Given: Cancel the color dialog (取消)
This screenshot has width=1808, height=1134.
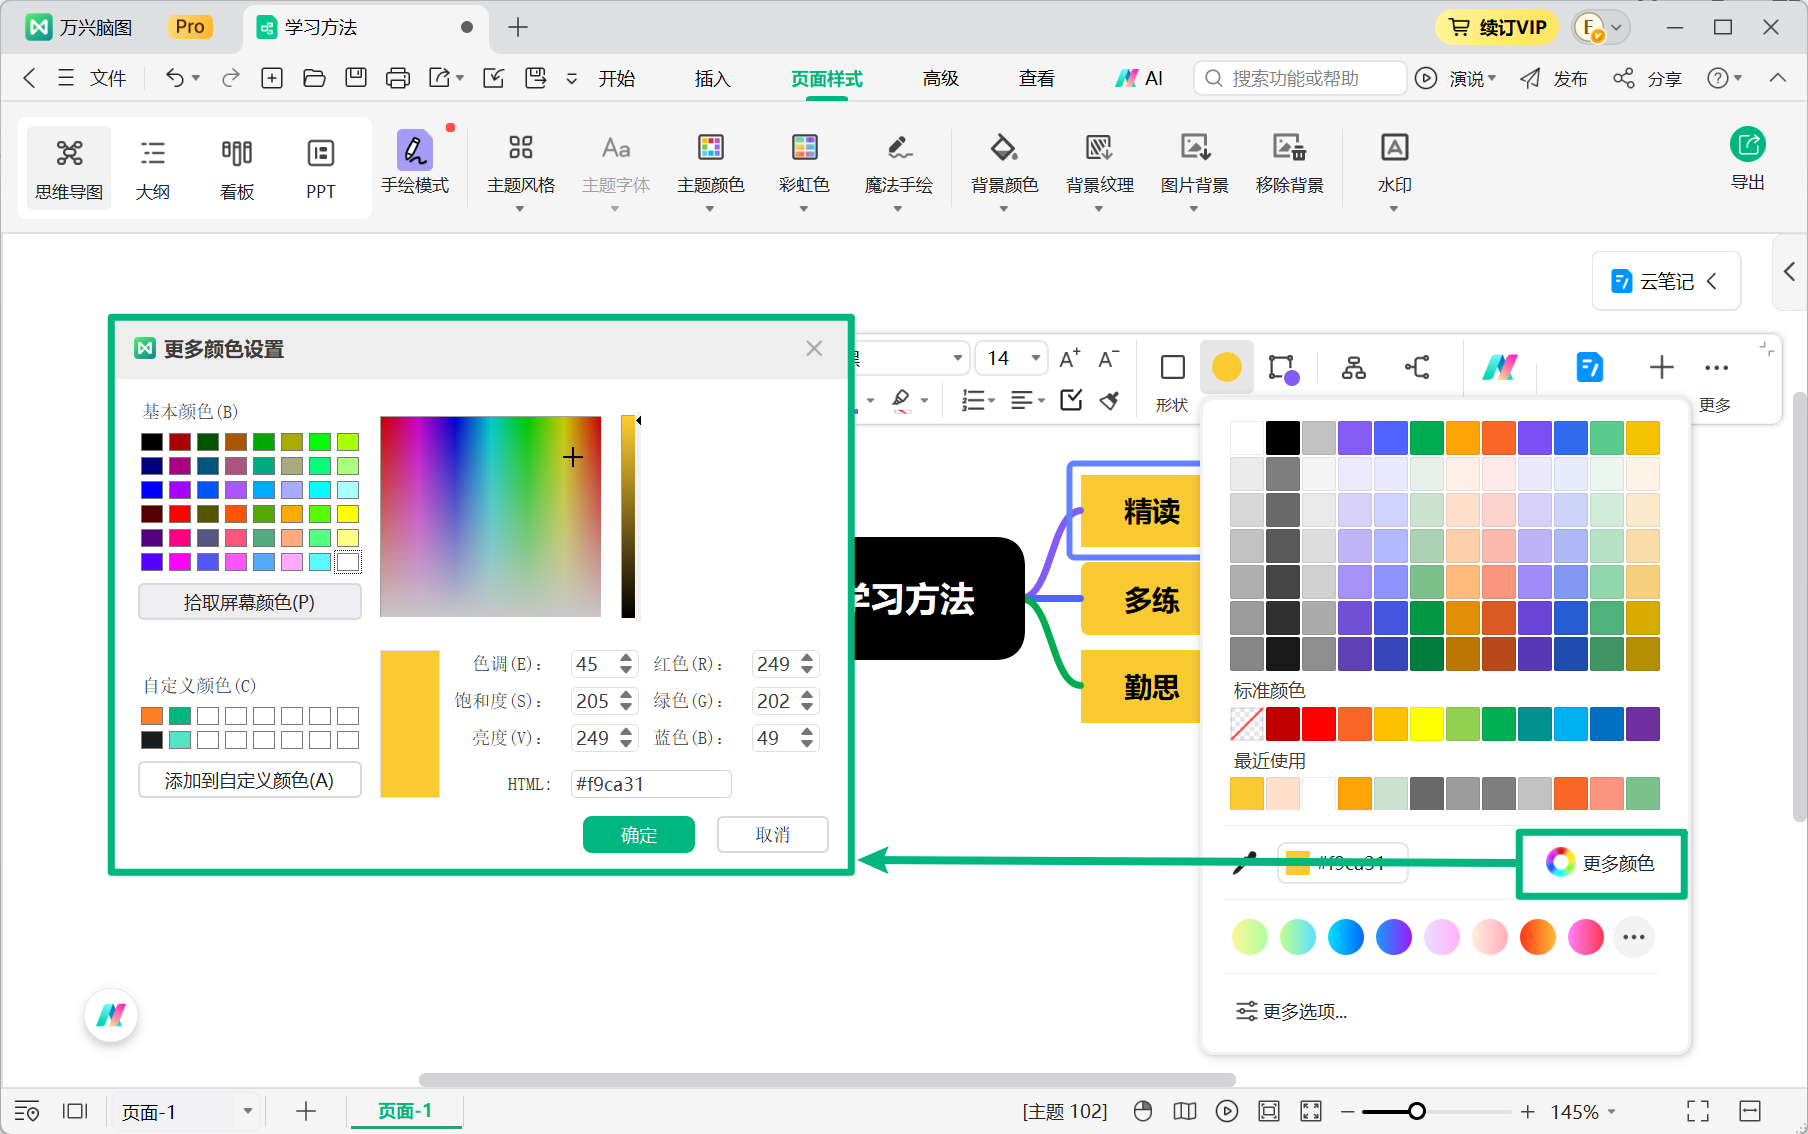Looking at the screenshot, I should coord(772,835).
